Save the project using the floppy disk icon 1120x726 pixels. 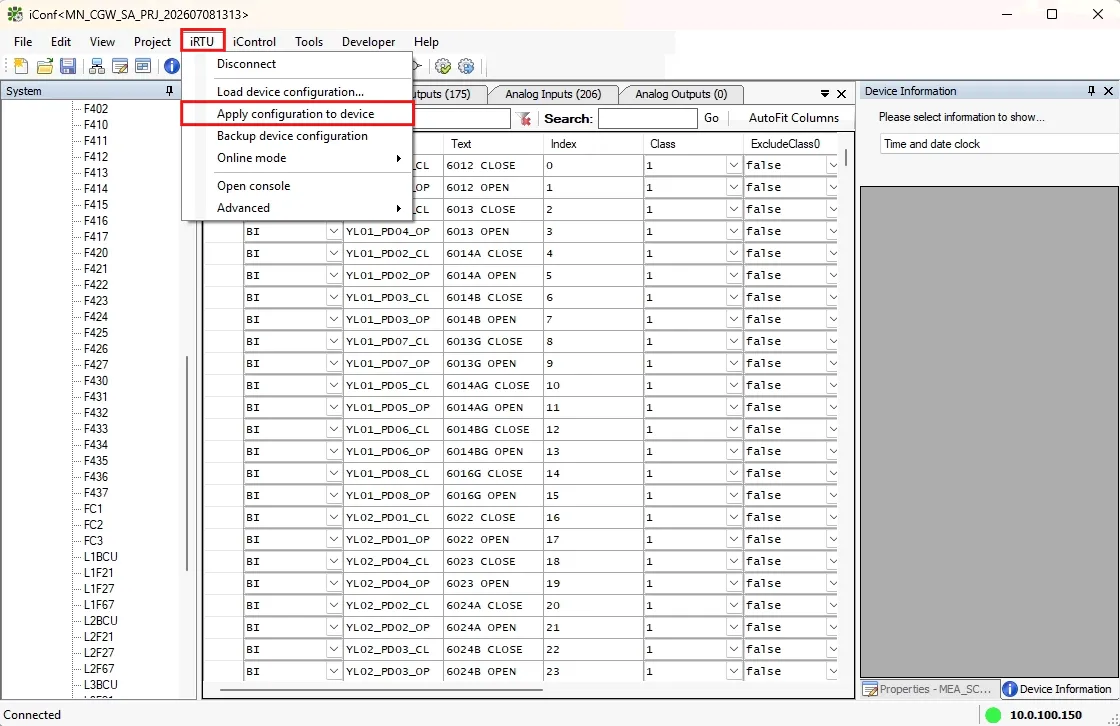[x=68, y=66]
